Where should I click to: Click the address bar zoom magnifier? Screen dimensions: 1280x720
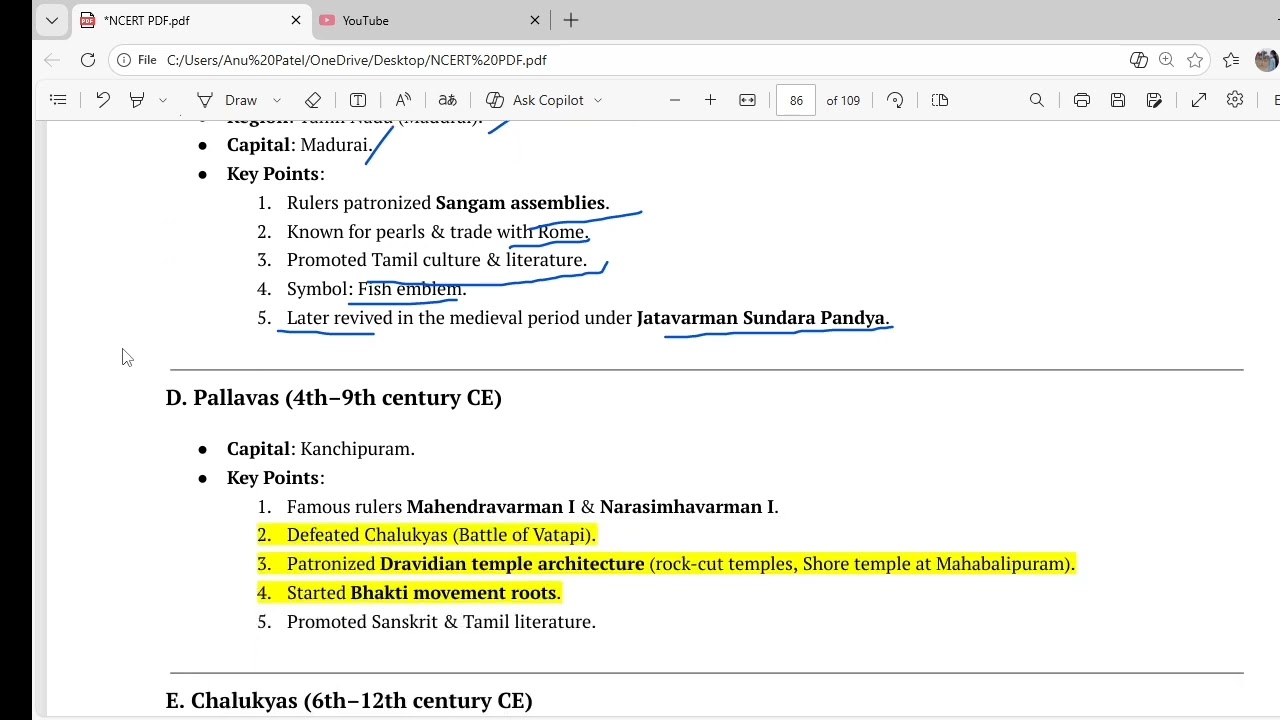click(1166, 60)
